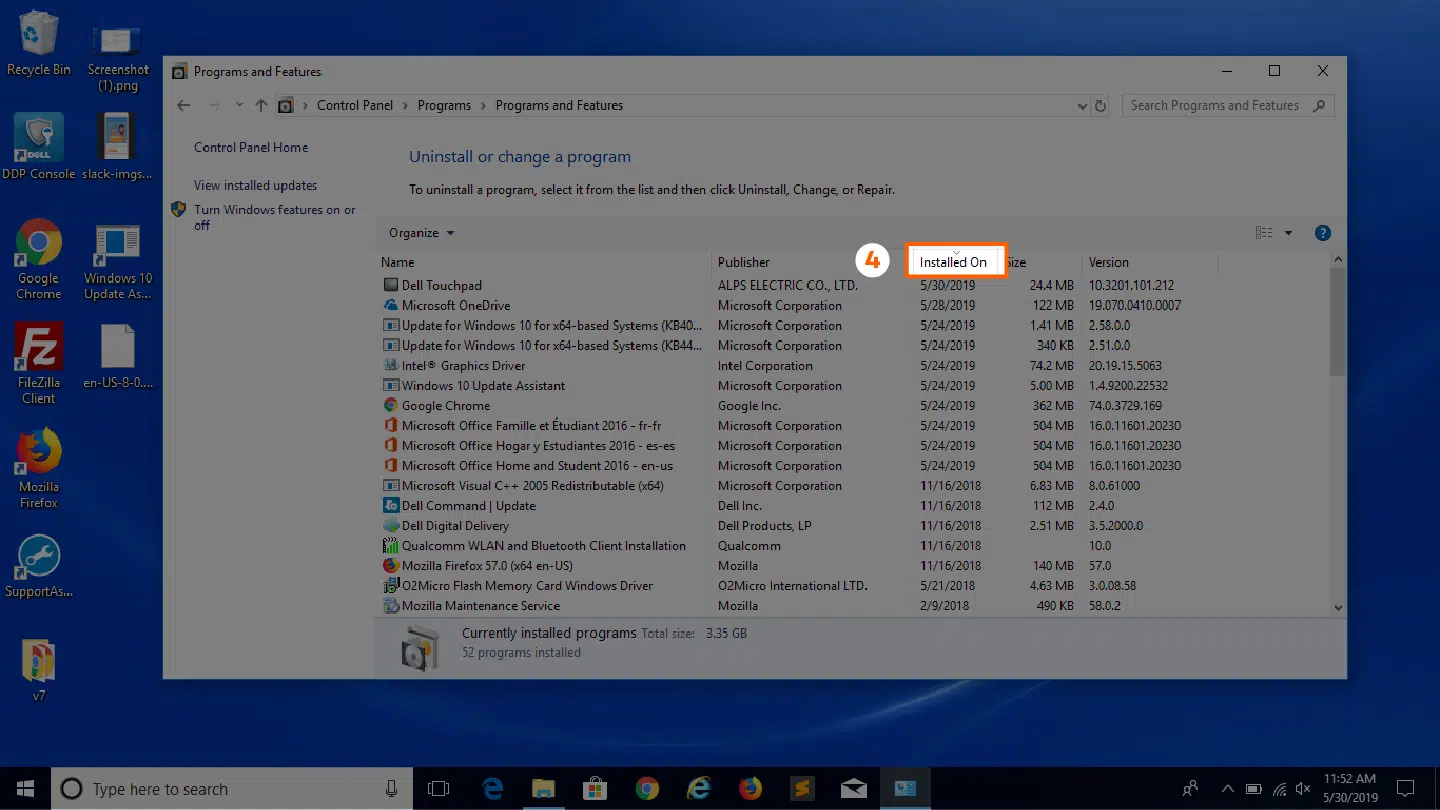Open the Action Center notifications icon
1440x810 pixels.
click(1405, 789)
